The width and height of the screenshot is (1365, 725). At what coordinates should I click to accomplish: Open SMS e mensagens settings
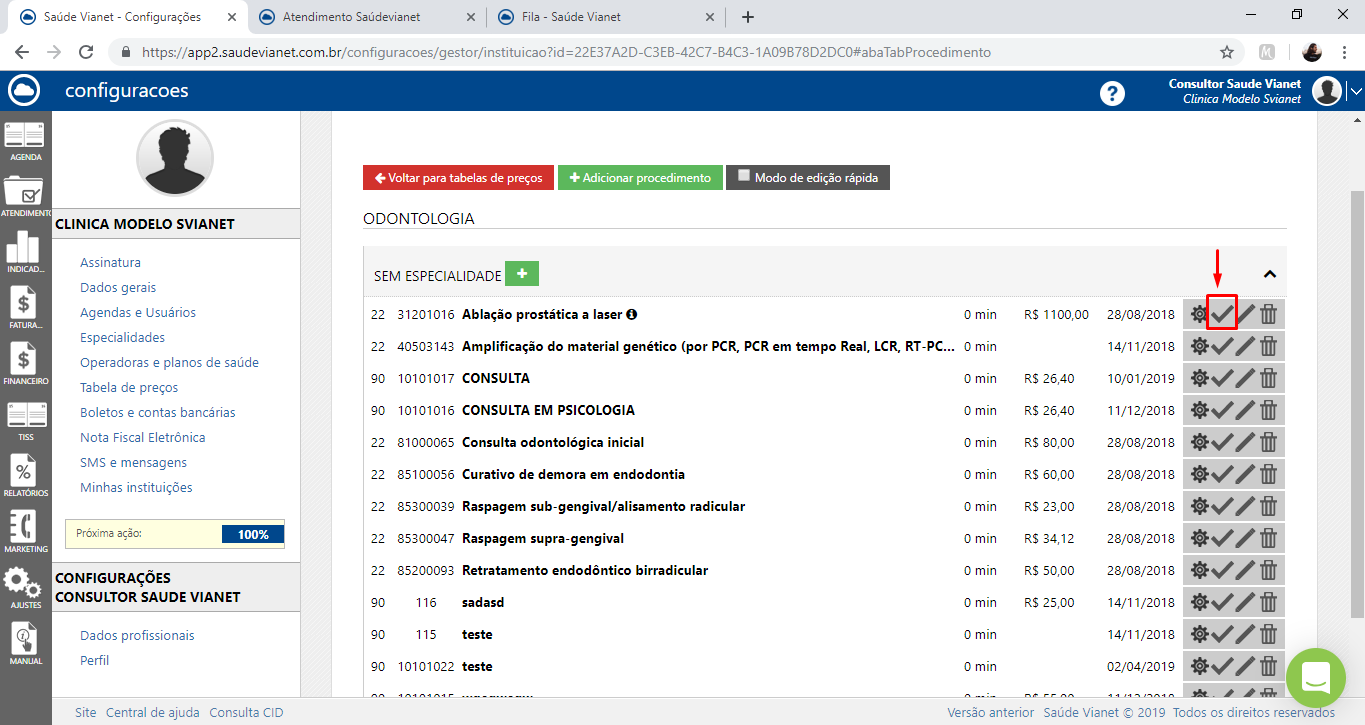(134, 463)
